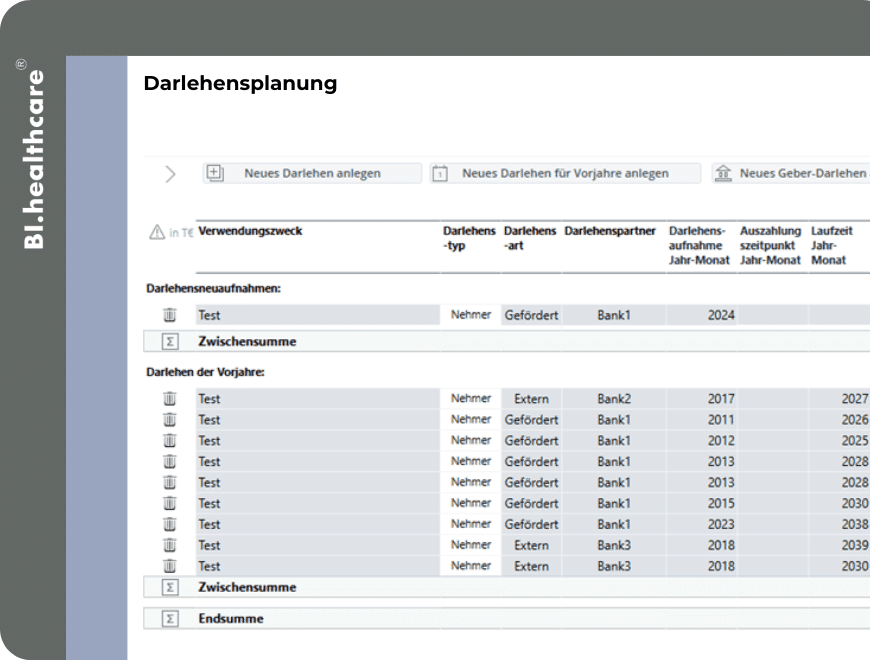Remove the Bank1 loan taken in 2011
The width and height of the screenshot is (870, 660).
click(x=170, y=420)
